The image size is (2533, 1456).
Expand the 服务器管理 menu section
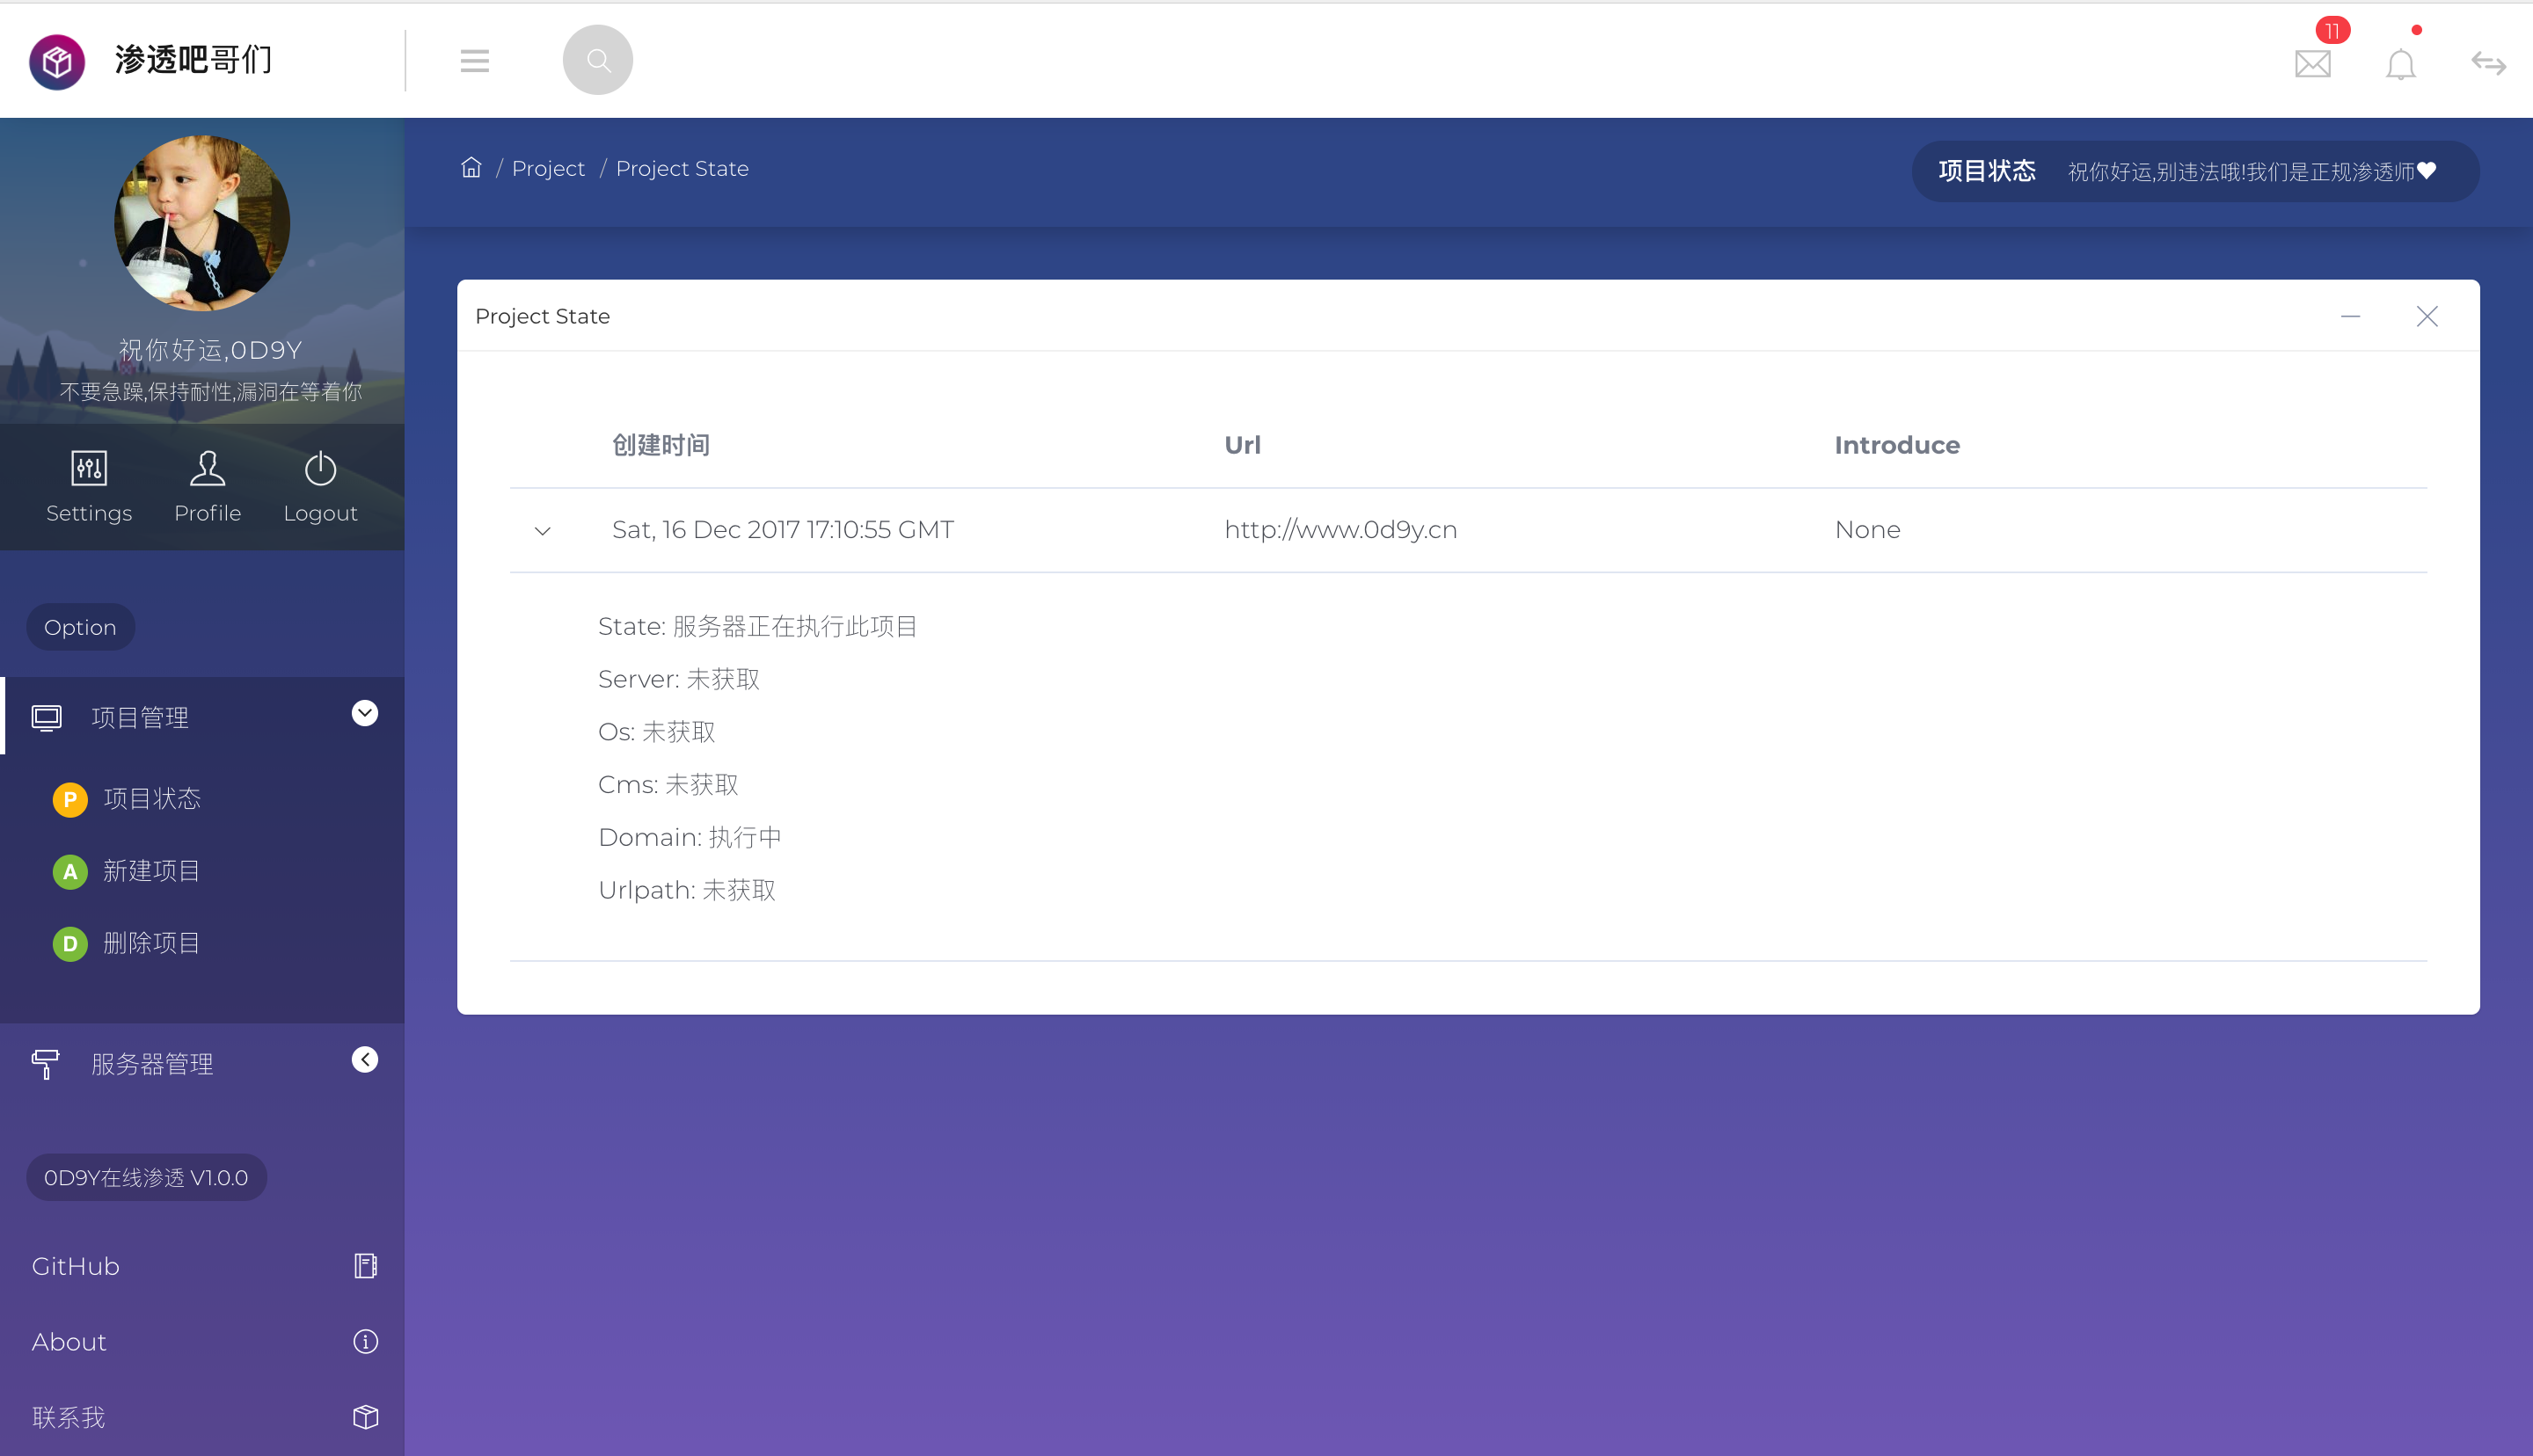(x=364, y=1059)
